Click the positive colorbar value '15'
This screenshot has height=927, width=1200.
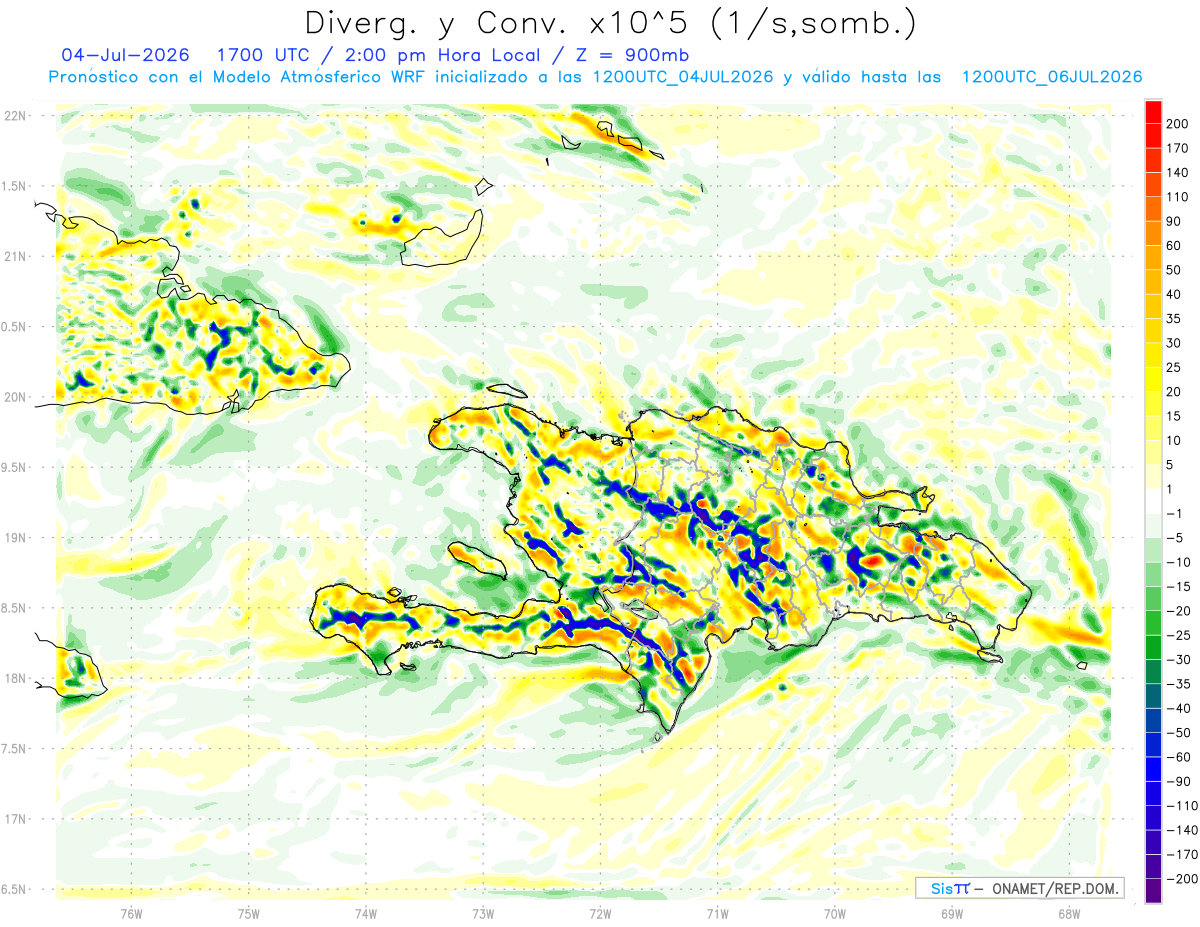1175,416
